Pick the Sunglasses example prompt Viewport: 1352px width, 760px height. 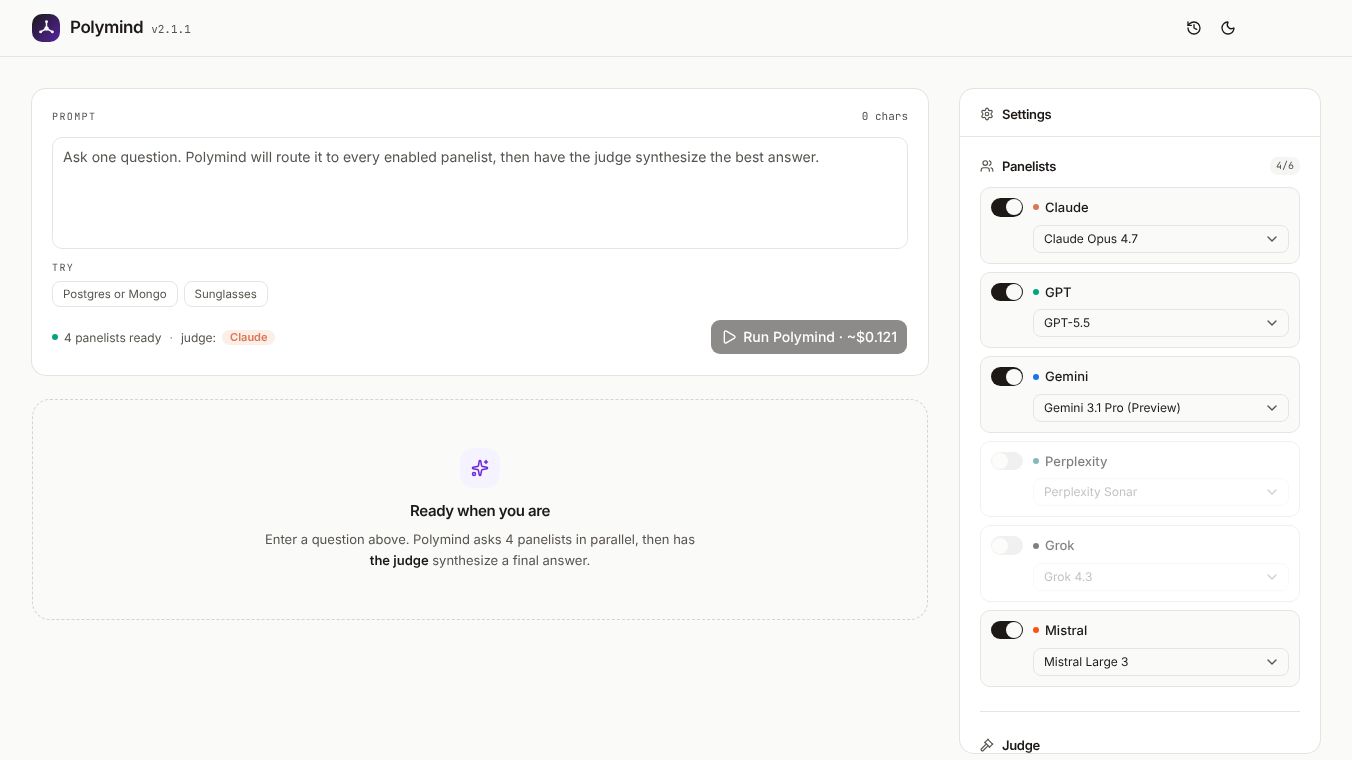click(226, 294)
